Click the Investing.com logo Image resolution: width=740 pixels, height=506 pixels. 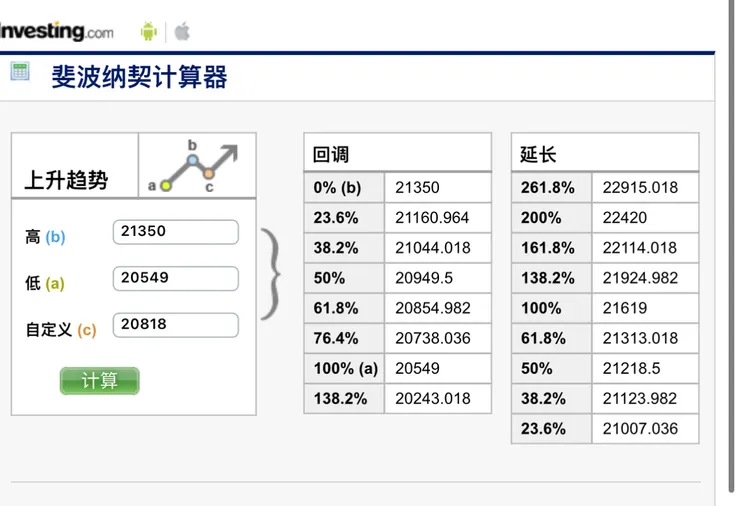(57, 32)
